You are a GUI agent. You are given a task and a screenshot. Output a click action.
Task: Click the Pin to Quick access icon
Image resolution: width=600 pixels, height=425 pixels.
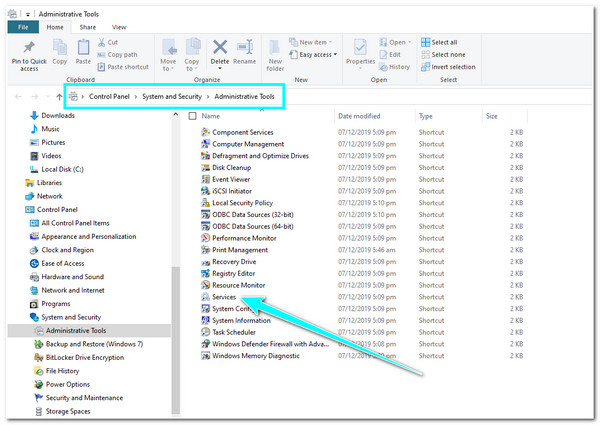[x=29, y=47]
